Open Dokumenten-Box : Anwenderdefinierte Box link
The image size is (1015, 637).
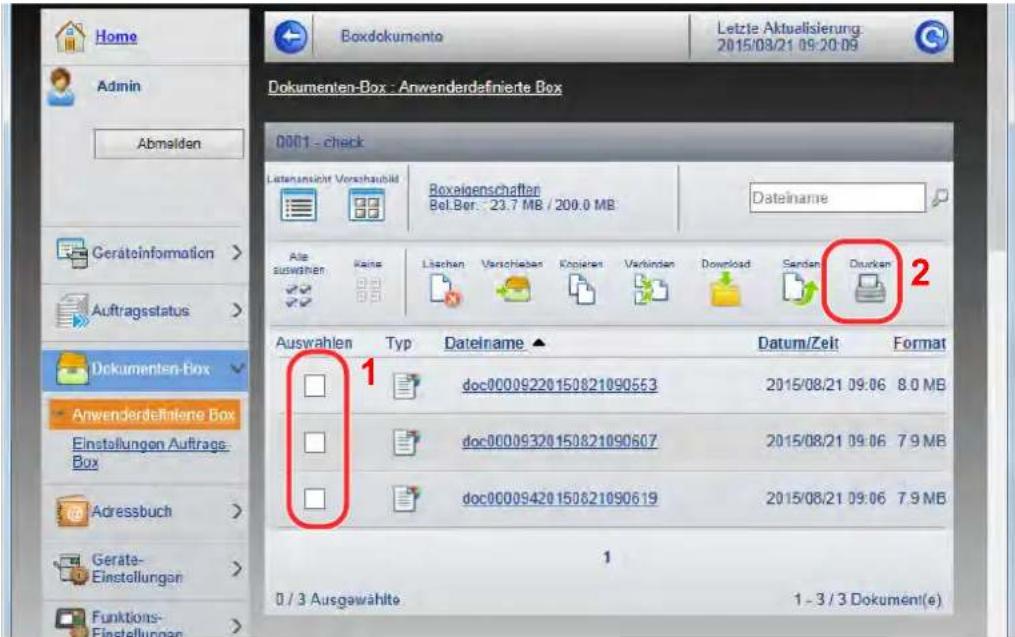pos(415,87)
